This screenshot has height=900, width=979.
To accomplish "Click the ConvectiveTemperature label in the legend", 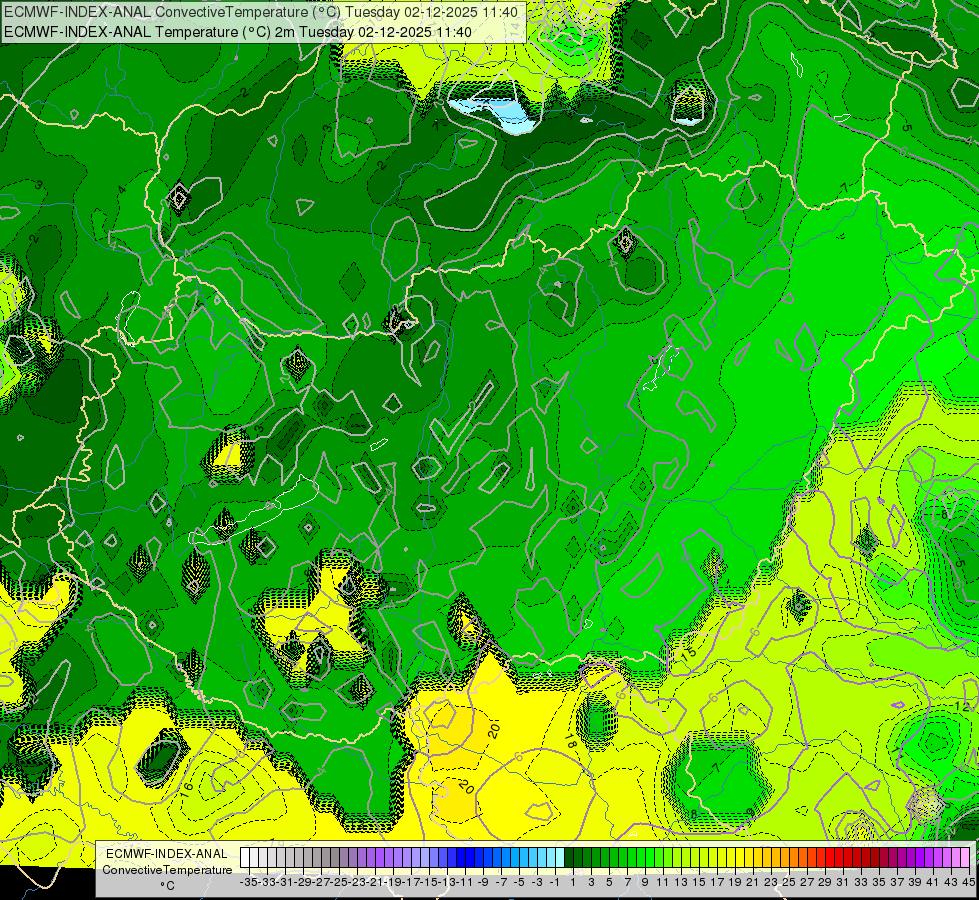I will [167, 869].
